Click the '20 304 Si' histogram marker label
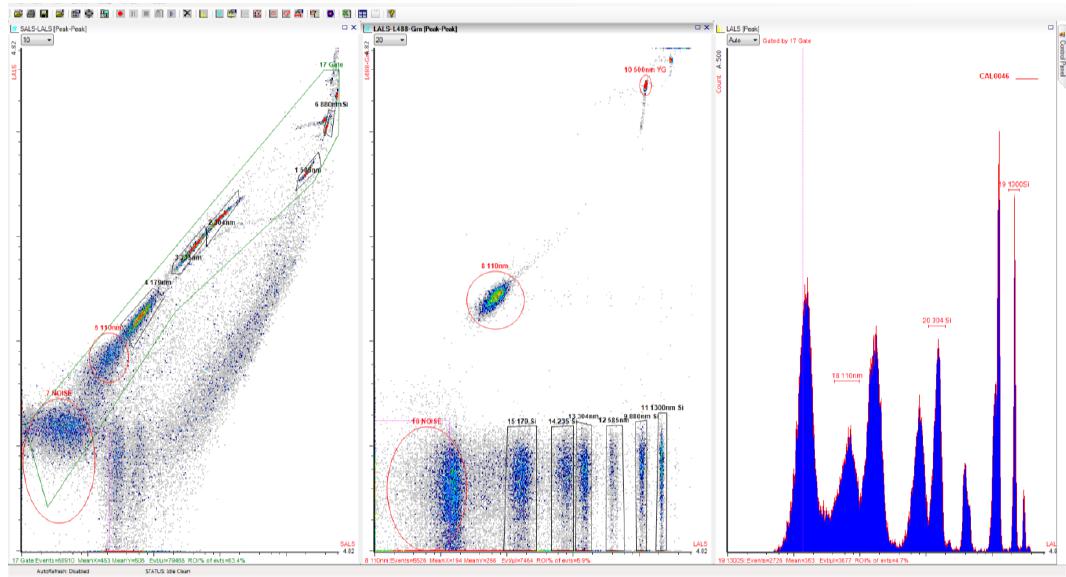Image resolution: width=1066 pixels, height=577 pixels. (937, 321)
